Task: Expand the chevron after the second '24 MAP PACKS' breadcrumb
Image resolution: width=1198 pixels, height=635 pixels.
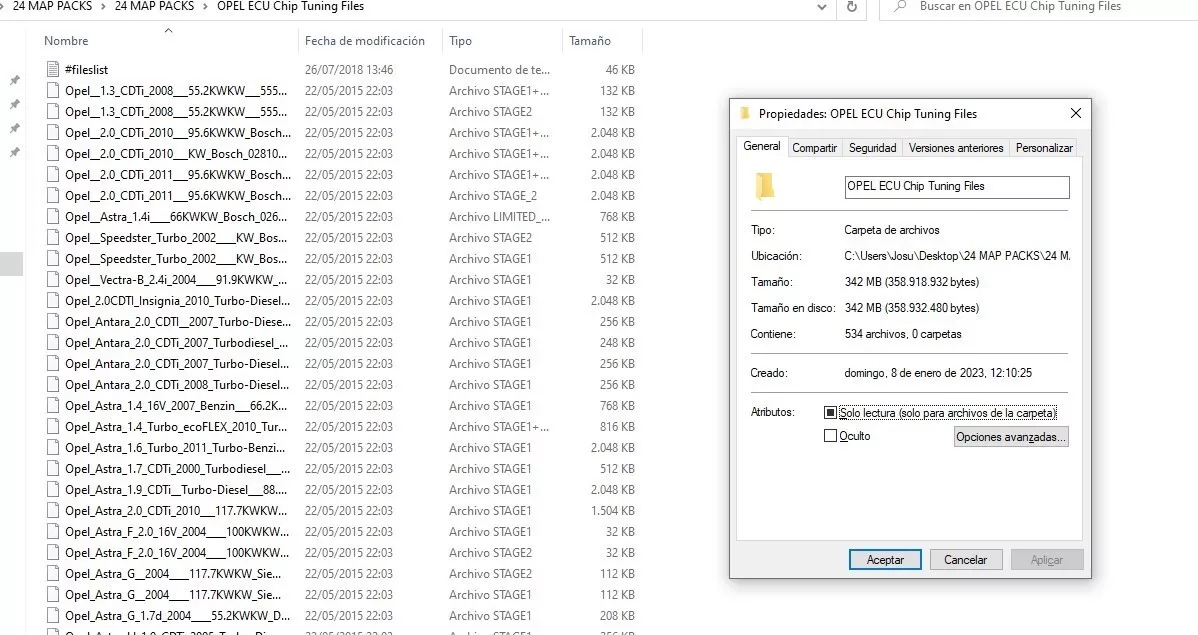Action: point(206,7)
